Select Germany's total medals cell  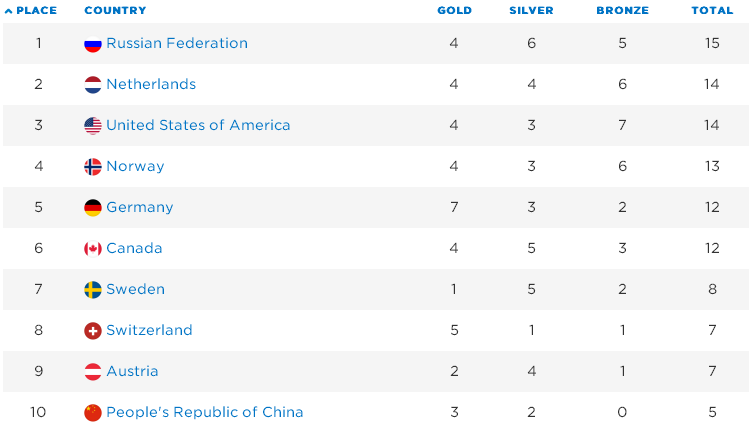712,208
